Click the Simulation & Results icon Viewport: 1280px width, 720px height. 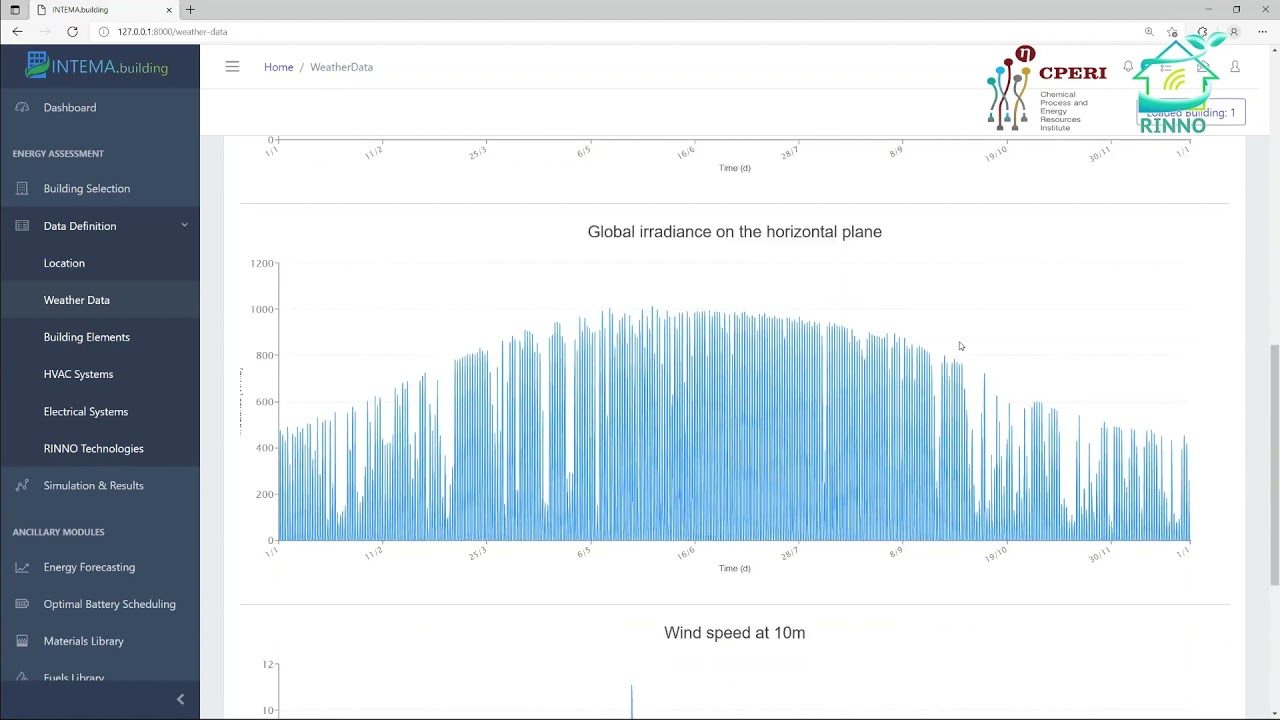[22, 486]
